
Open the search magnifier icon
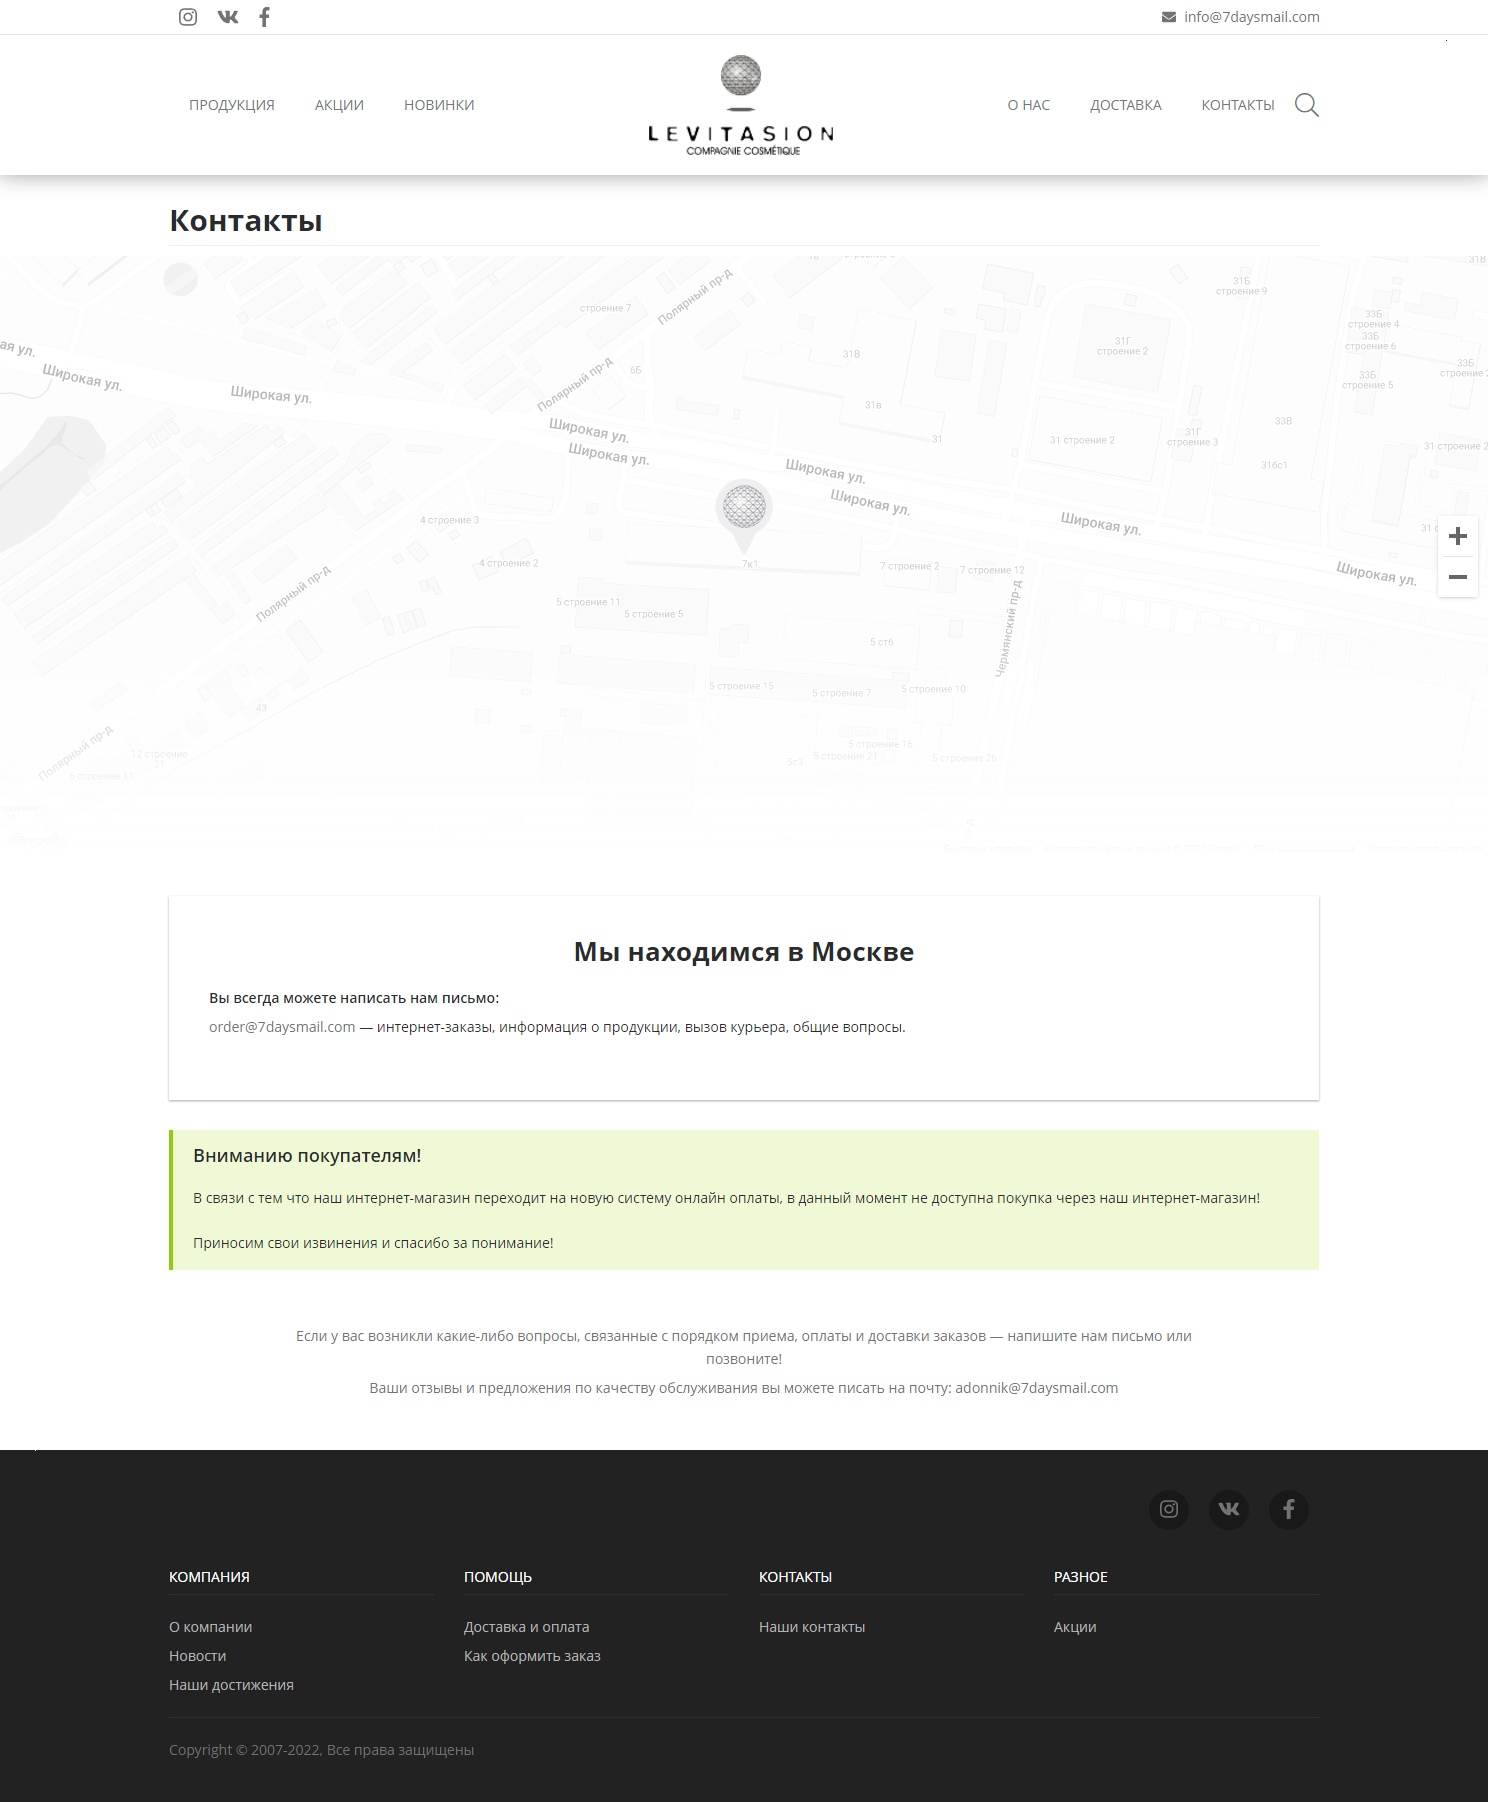pyautogui.click(x=1306, y=105)
